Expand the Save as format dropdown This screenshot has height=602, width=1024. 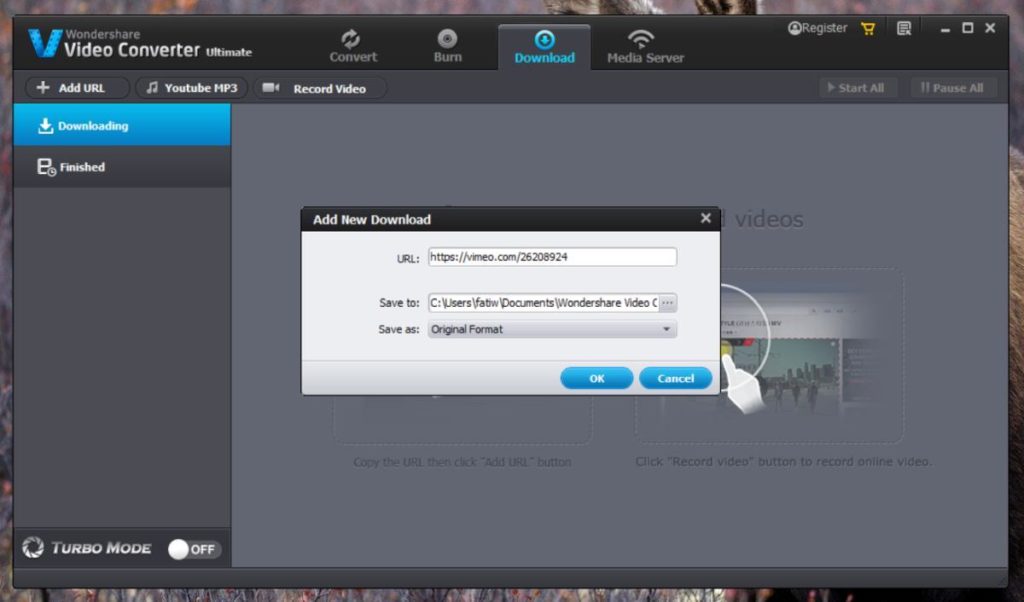click(666, 329)
